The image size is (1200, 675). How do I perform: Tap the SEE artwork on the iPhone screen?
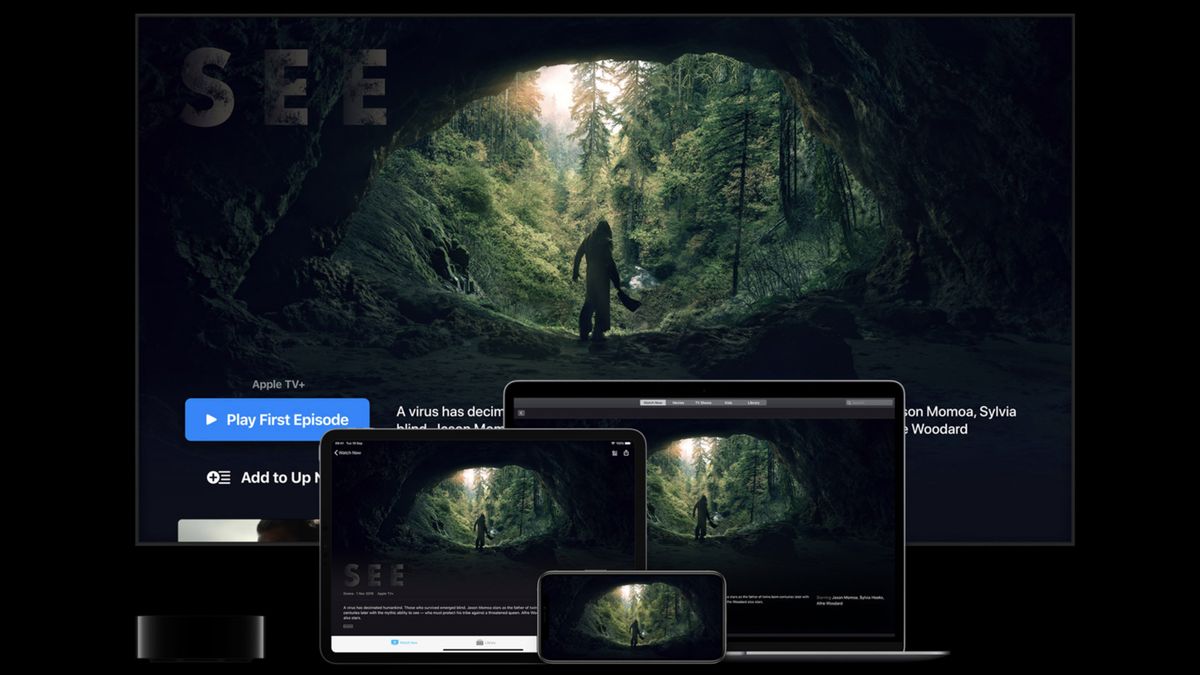[x=631, y=615]
